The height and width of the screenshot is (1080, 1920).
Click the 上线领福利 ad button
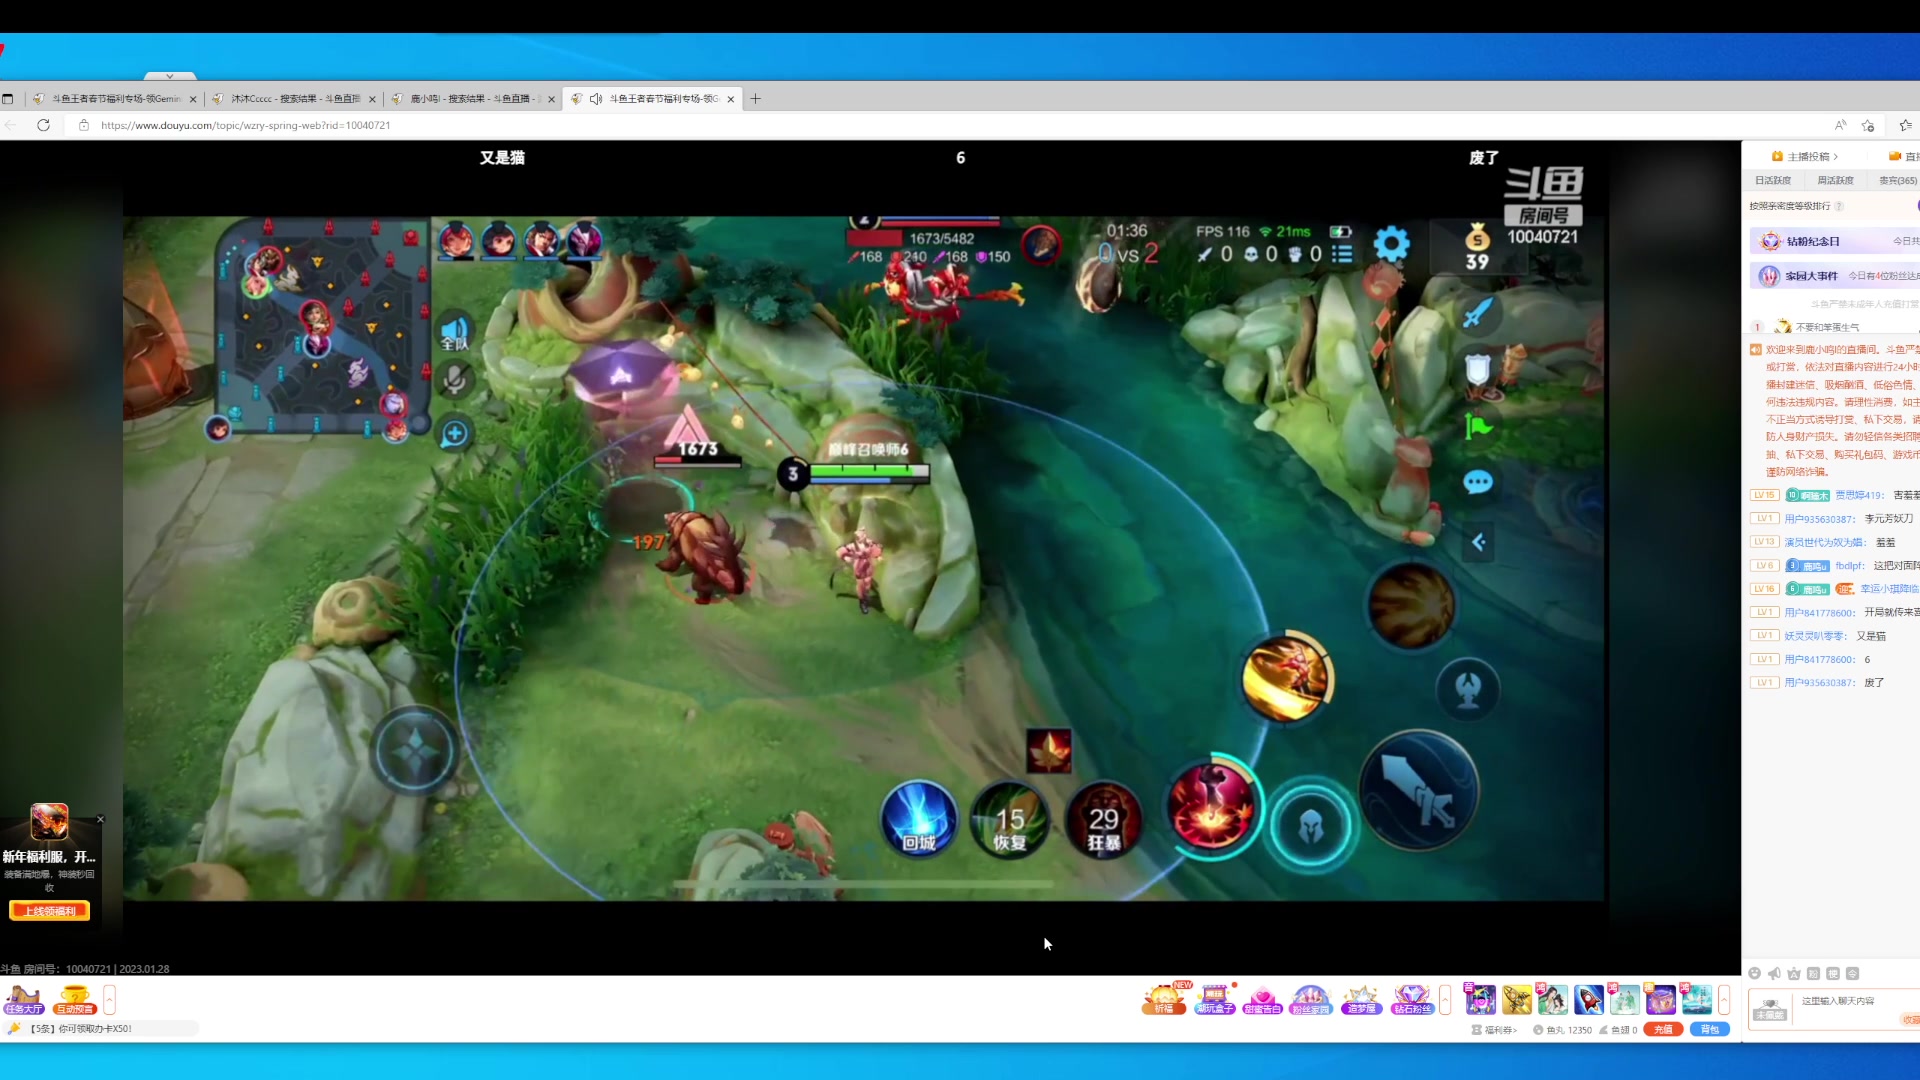[x=49, y=910]
